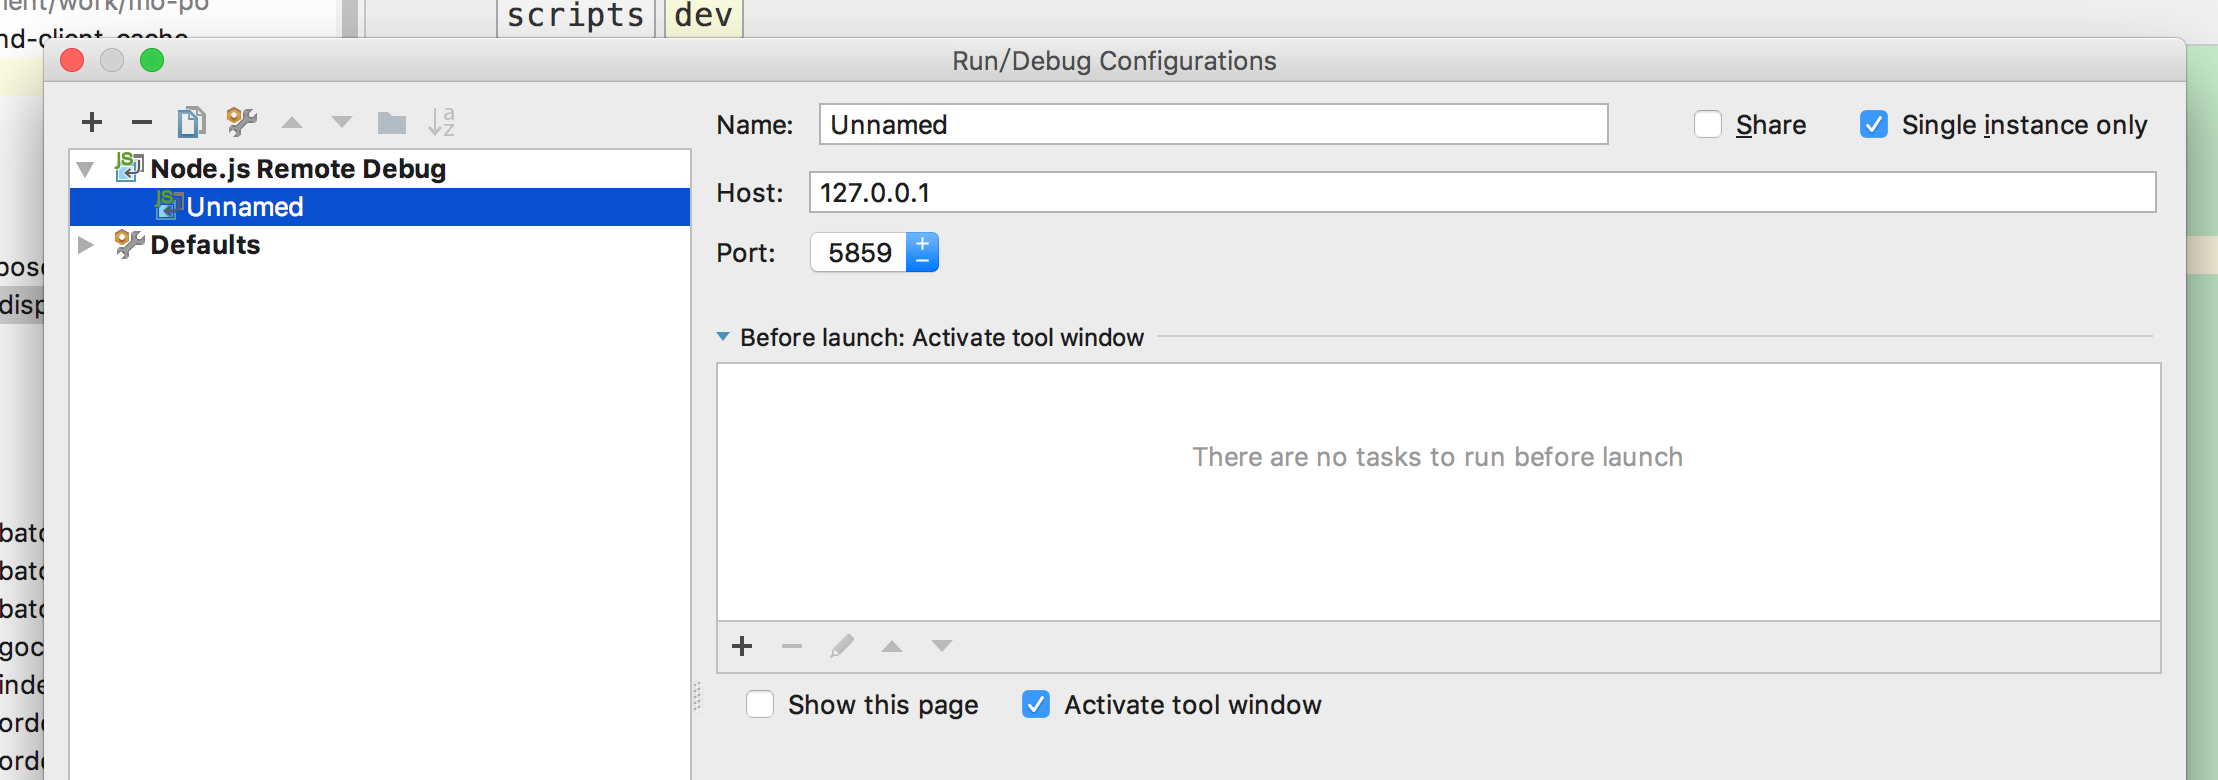Create new configuration folder
Viewport: 2218px width, 780px height.
[392, 123]
